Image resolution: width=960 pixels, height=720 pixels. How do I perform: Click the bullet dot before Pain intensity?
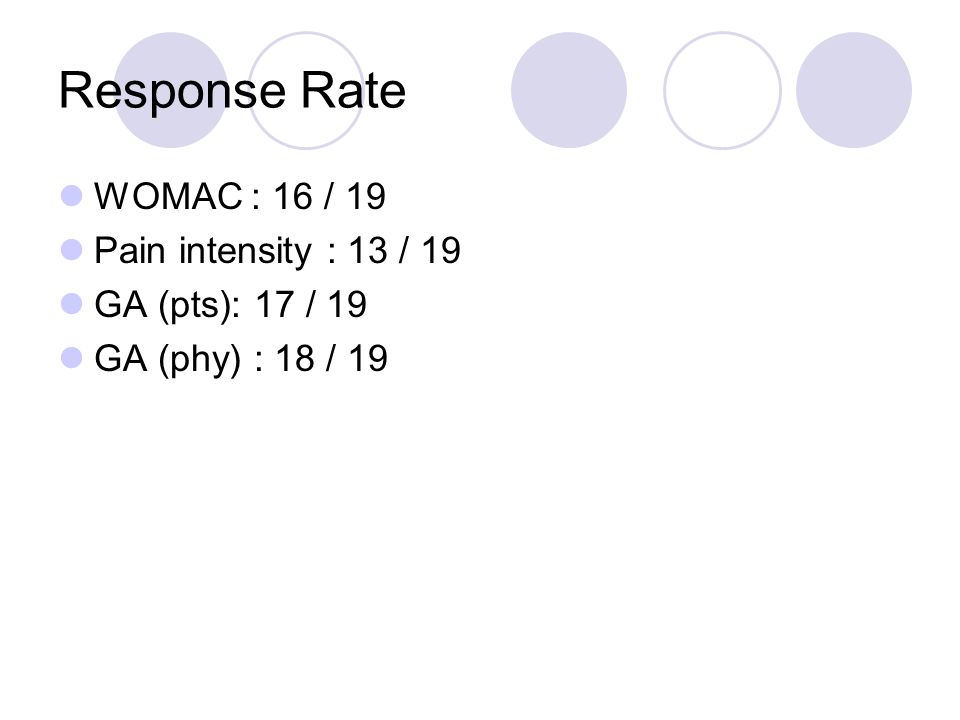pos(72,250)
